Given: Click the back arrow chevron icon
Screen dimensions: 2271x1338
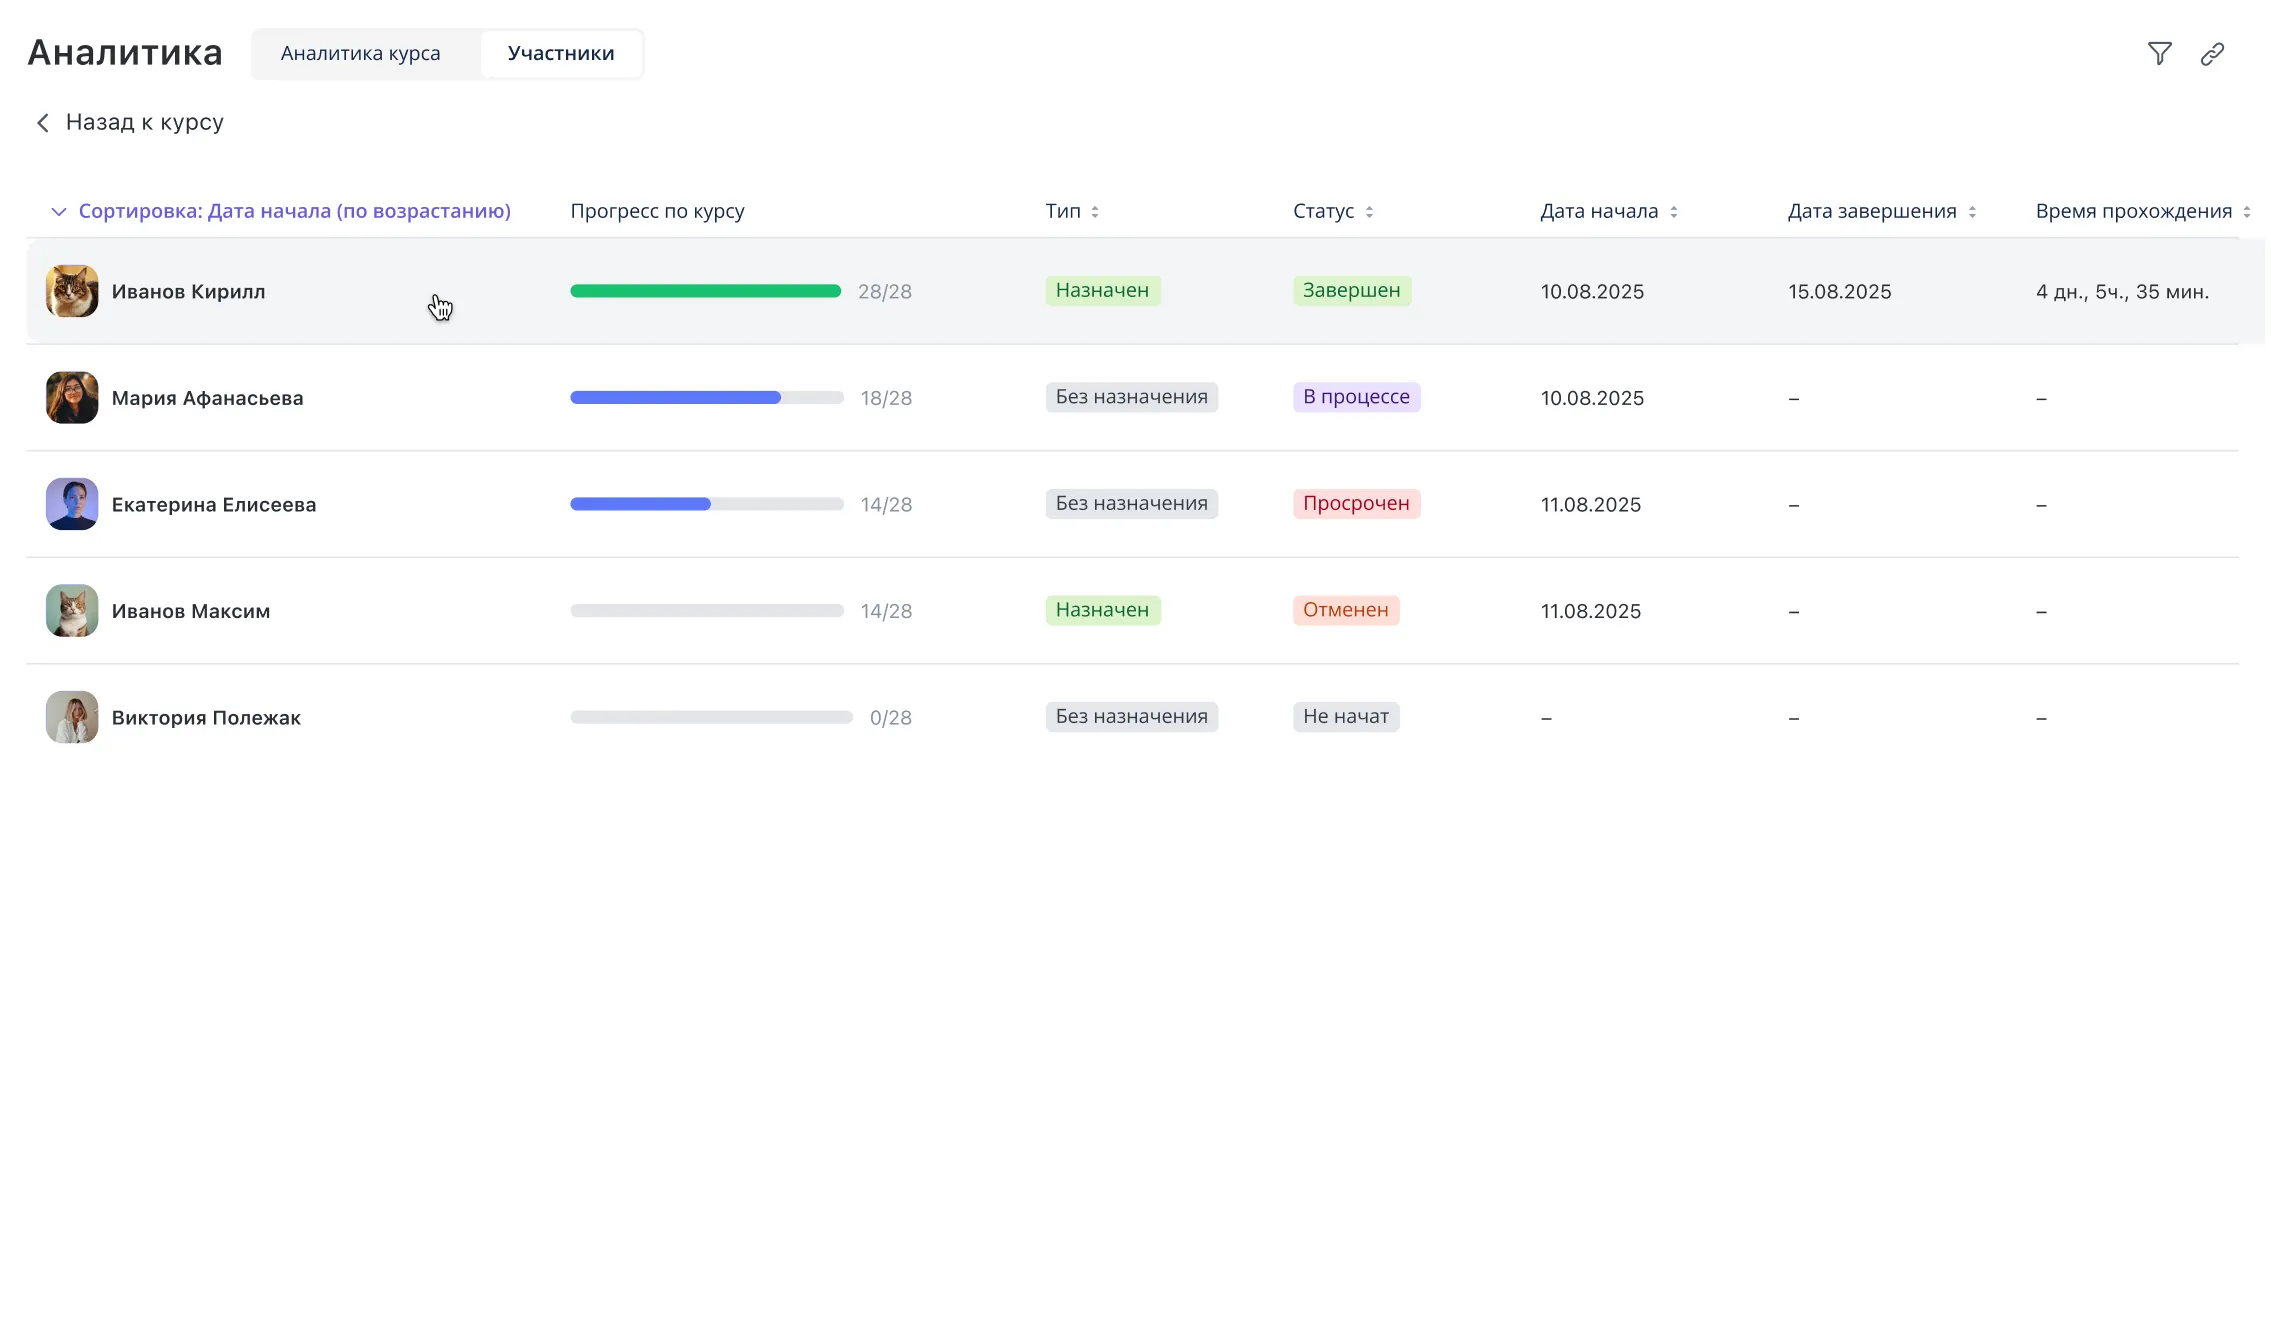Looking at the screenshot, I should (43, 123).
